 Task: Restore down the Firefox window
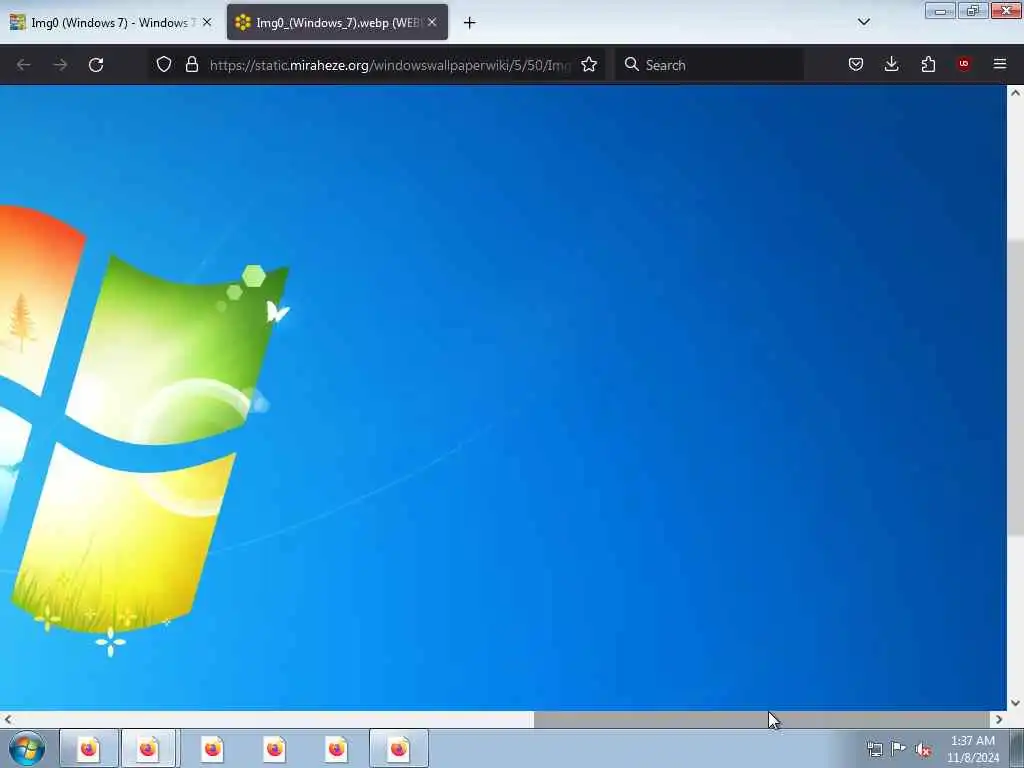tap(973, 10)
